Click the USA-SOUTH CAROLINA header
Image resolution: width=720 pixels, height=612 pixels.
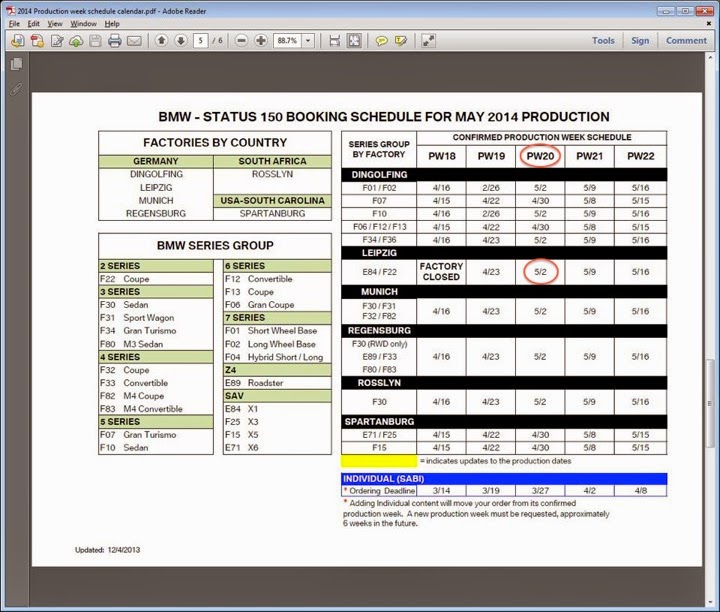coord(272,201)
